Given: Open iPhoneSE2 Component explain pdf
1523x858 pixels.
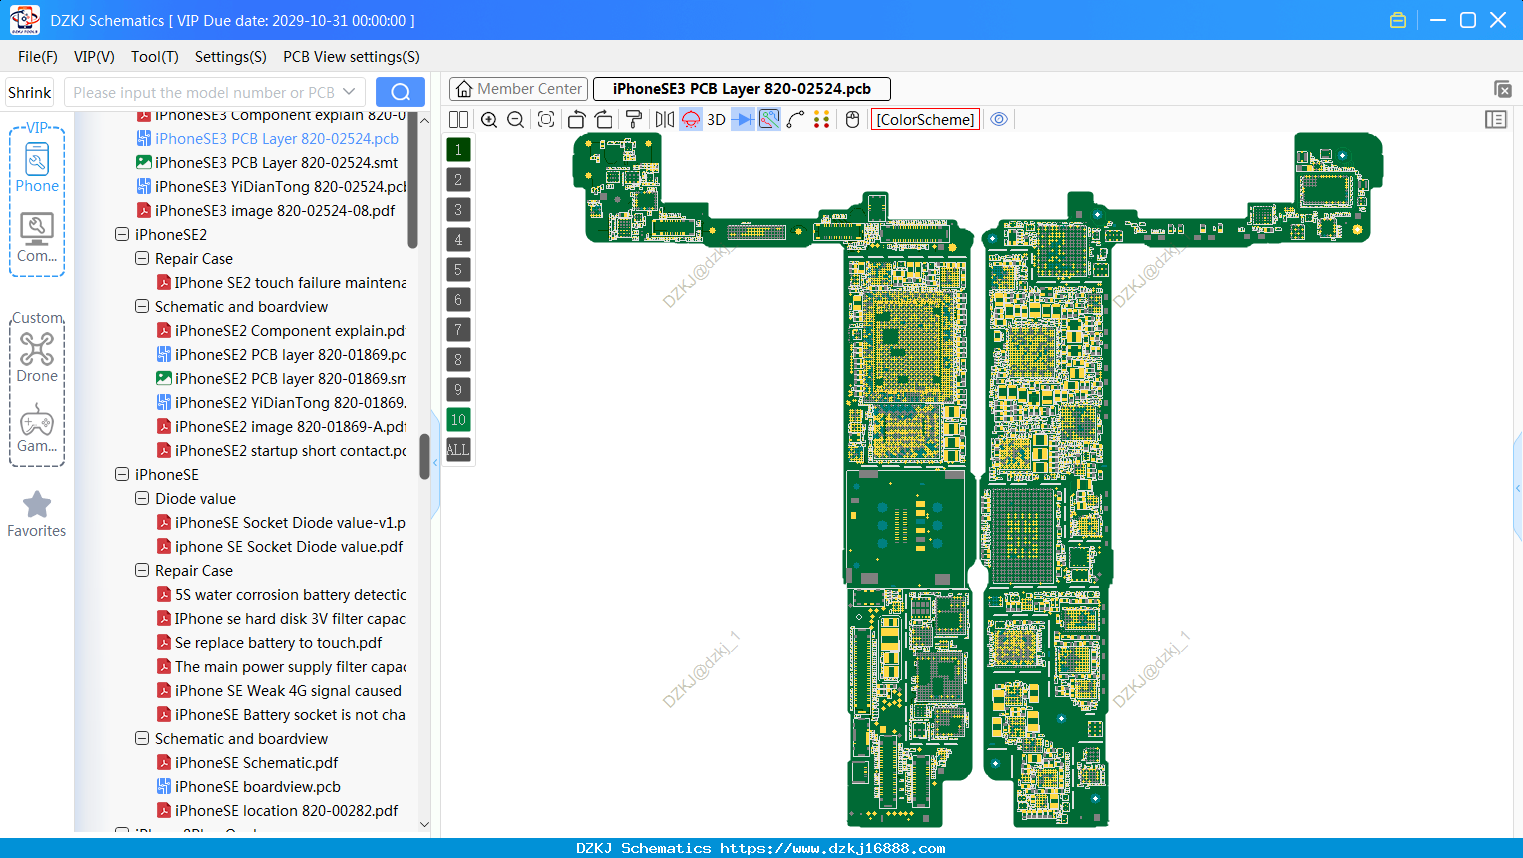Looking at the screenshot, I should pos(281,330).
